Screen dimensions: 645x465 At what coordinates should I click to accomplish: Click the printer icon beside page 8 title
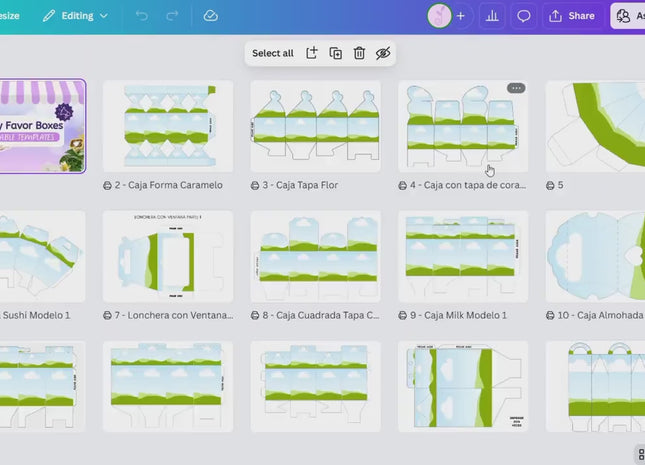tap(255, 316)
